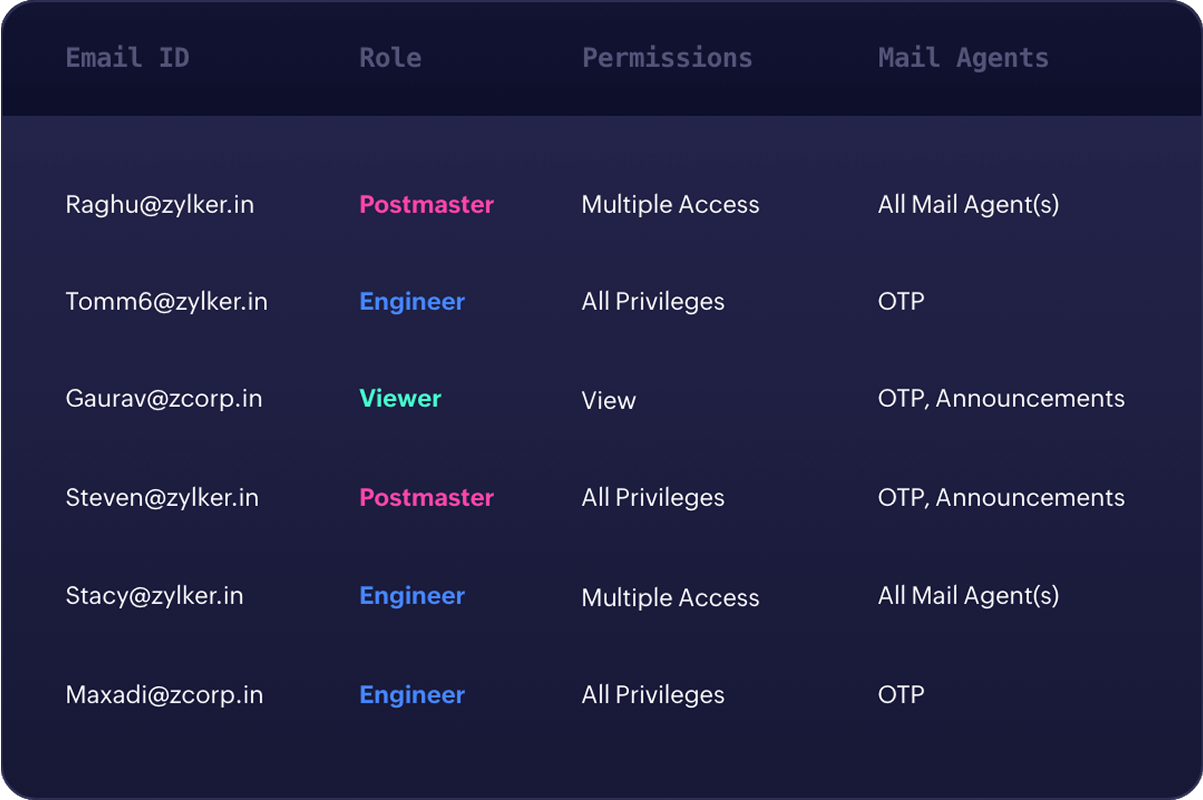Open the Raghu@zylker.in email entry
Screen dimensions: 1203x800
pyautogui.click(x=160, y=205)
